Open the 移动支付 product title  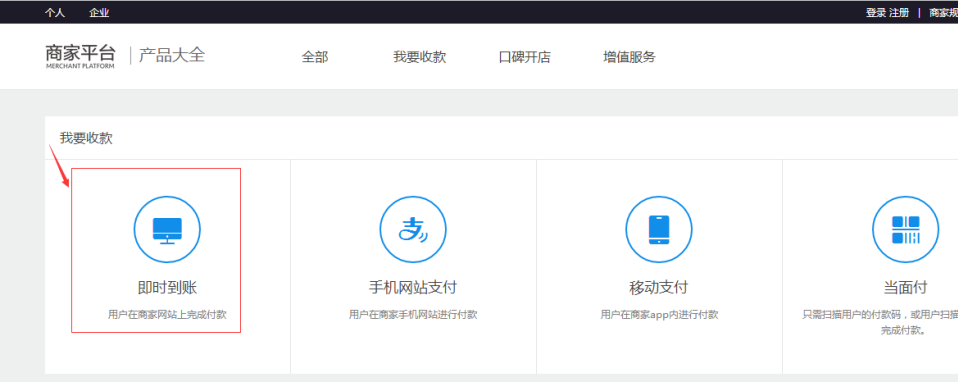(659, 287)
